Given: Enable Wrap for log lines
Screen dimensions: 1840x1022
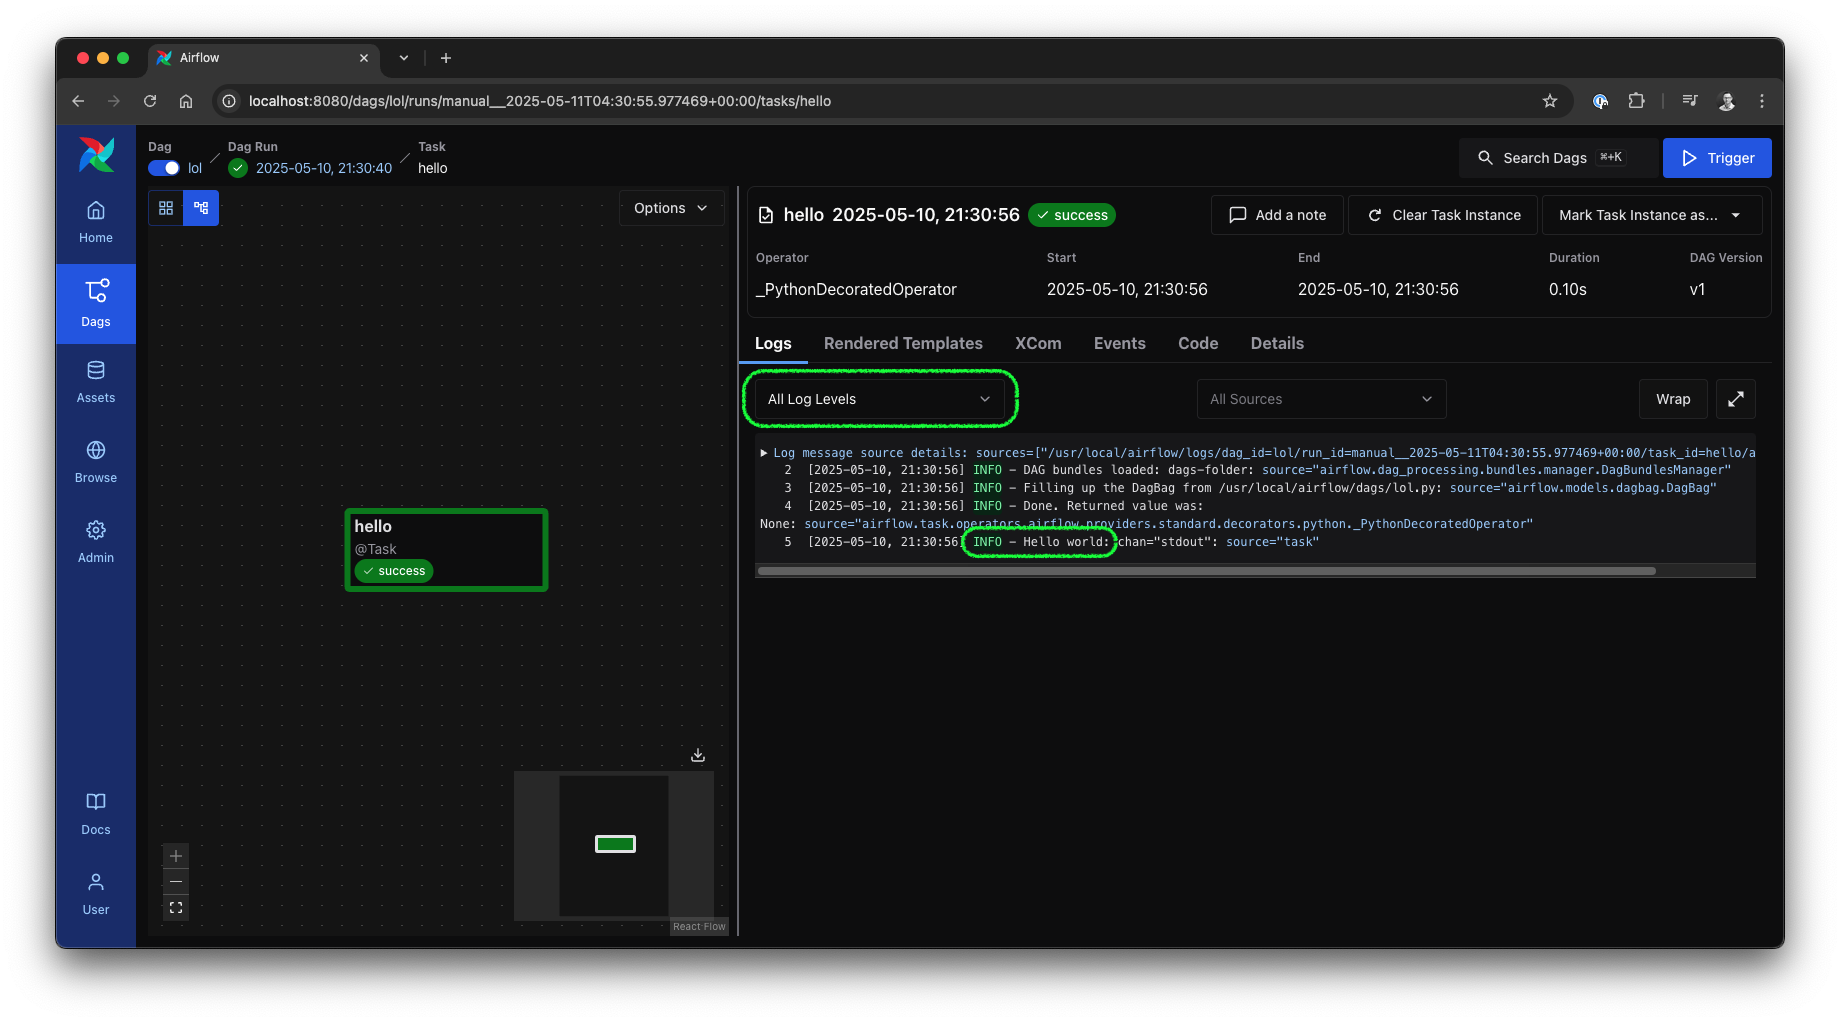Looking at the screenshot, I should [x=1672, y=399].
